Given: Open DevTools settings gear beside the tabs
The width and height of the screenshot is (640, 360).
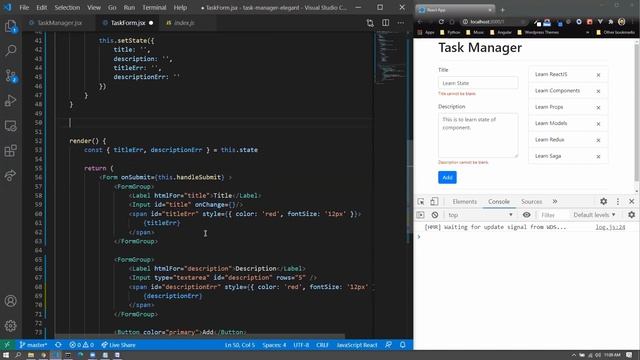Looking at the screenshot, I should pyautogui.click(x=603, y=201).
